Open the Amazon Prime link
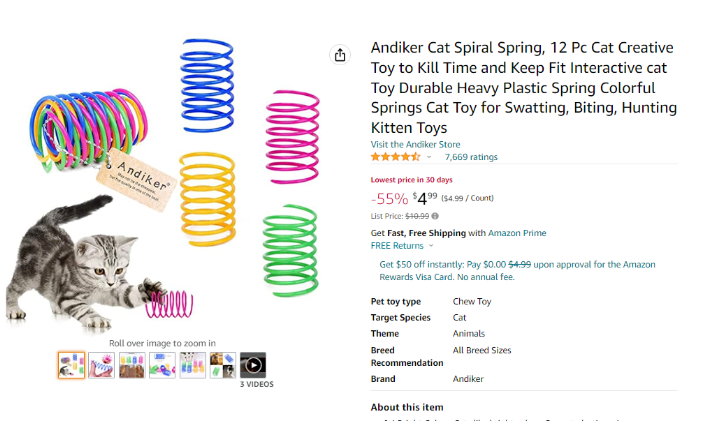711x432 pixels. (517, 233)
